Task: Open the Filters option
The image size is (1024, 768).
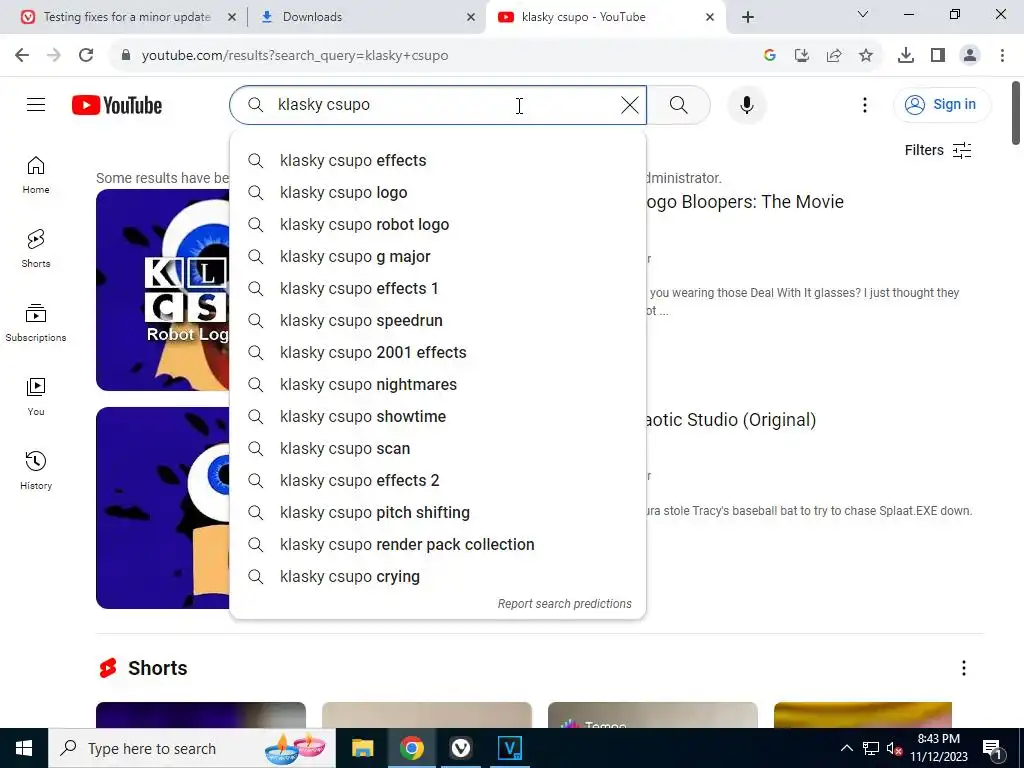Action: coord(938,150)
